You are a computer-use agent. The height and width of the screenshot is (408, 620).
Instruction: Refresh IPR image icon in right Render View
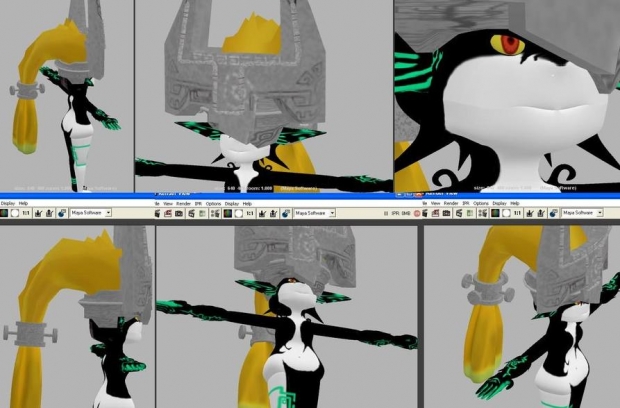tap(470, 213)
